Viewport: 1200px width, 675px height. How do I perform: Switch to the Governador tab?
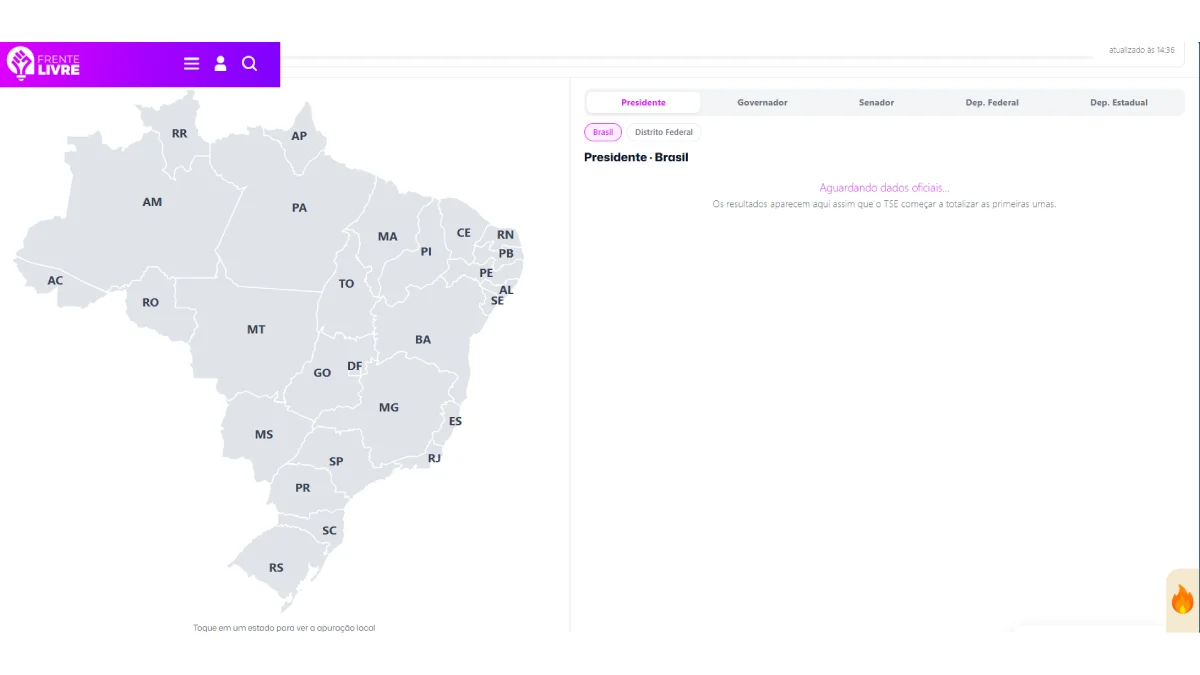tap(762, 103)
